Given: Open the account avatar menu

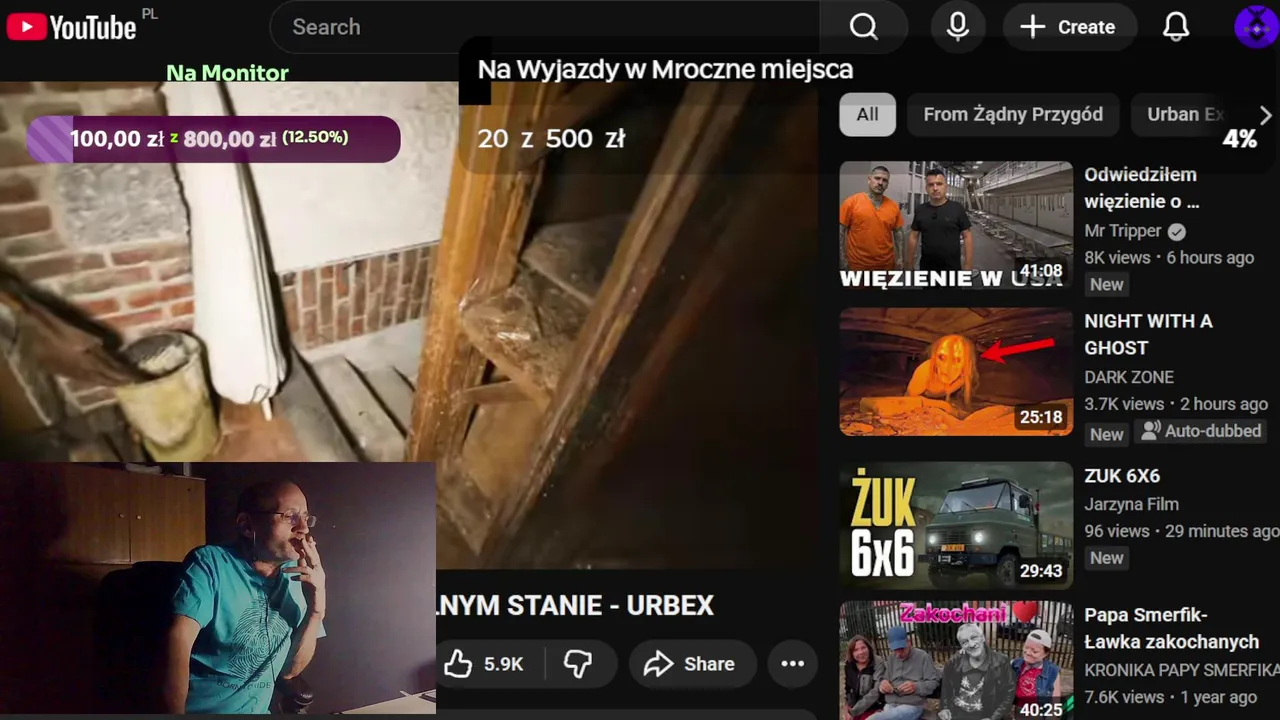Looking at the screenshot, I should [1255, 27].
